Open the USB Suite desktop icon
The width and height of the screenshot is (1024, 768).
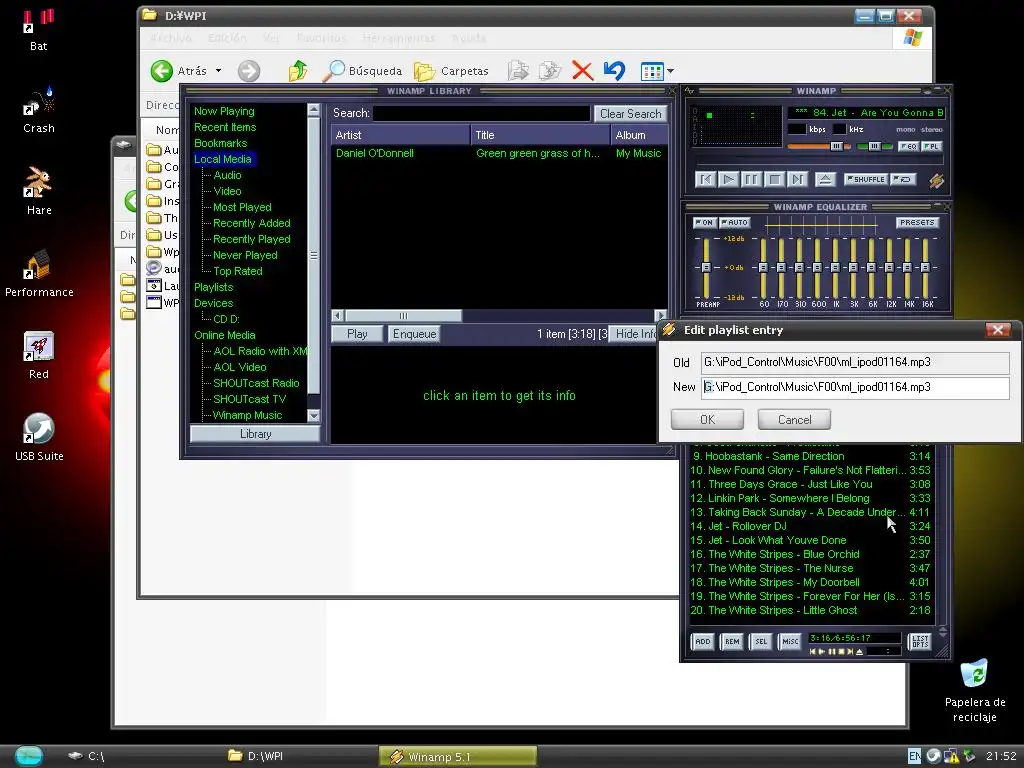[39, 437]
